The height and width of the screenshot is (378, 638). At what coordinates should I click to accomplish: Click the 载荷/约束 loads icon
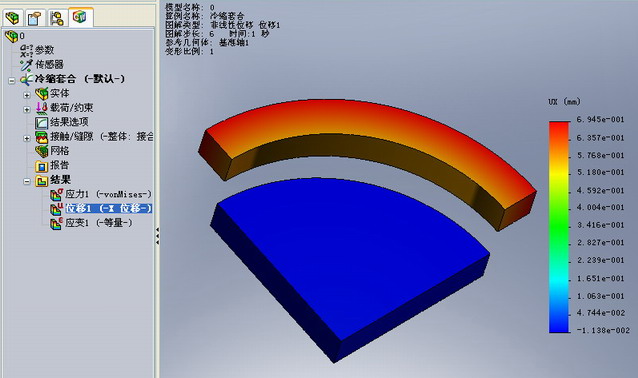pyautogui.click(x=42, y=108)
